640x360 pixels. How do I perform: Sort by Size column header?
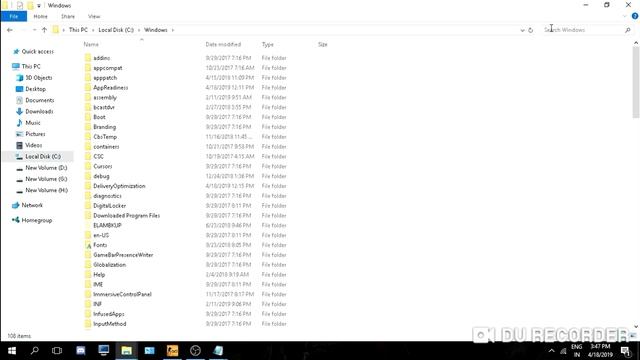tap(322, 44)
